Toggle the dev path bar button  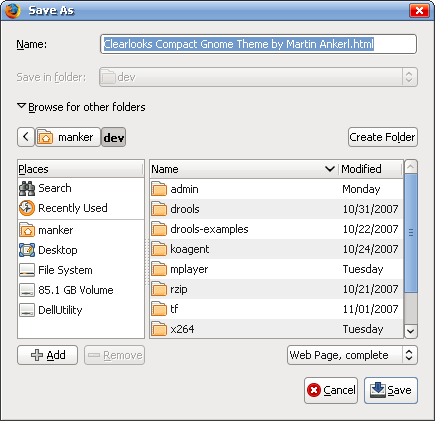[114, 137]
